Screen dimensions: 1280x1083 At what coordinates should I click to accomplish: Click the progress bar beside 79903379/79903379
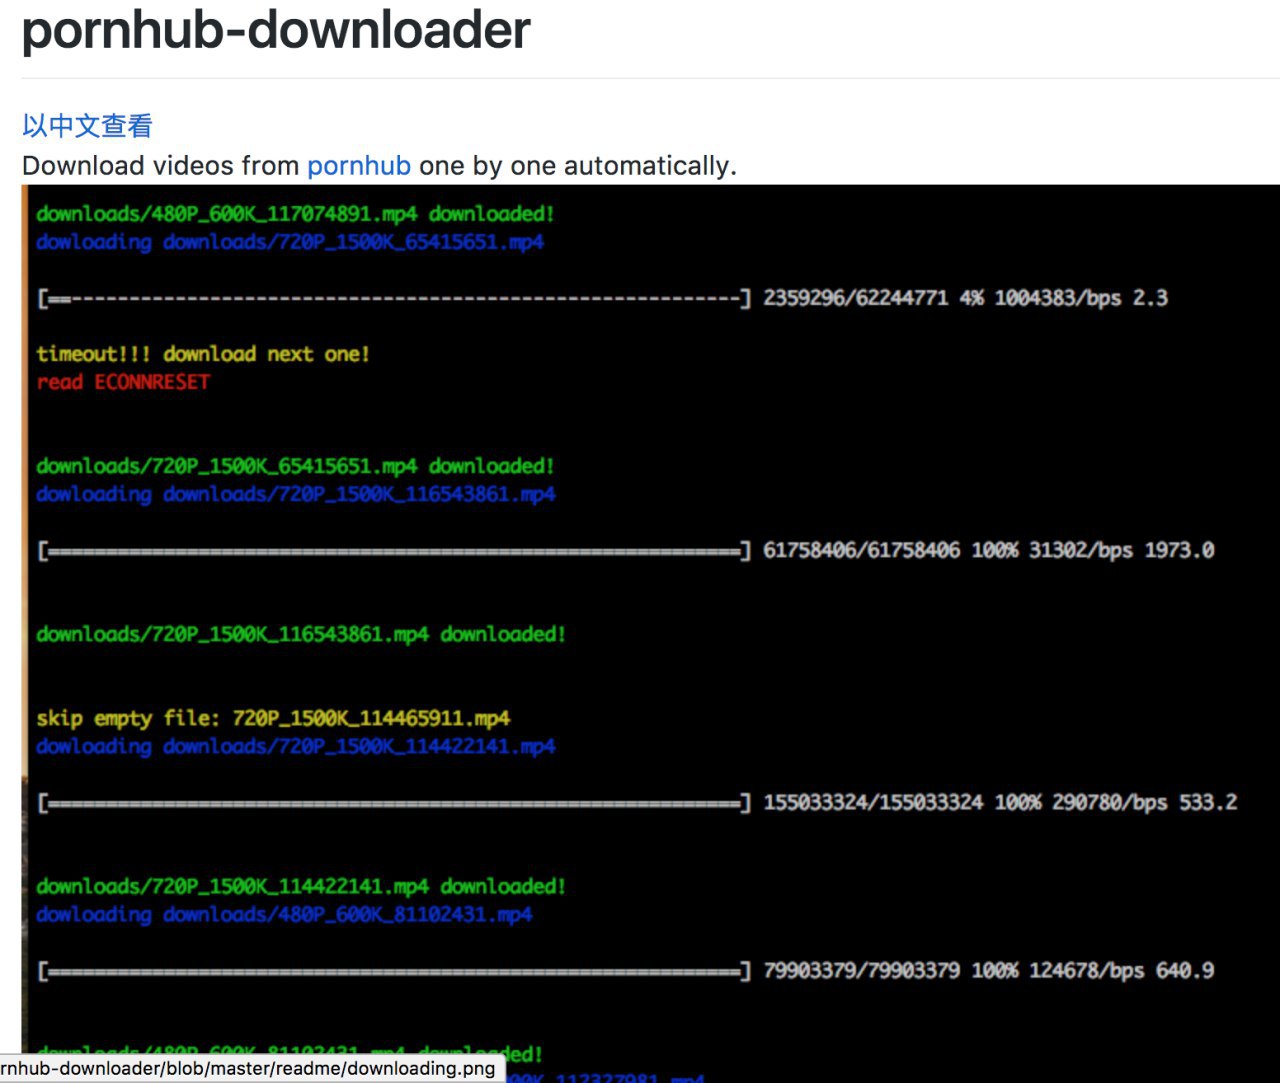(394, 970)
